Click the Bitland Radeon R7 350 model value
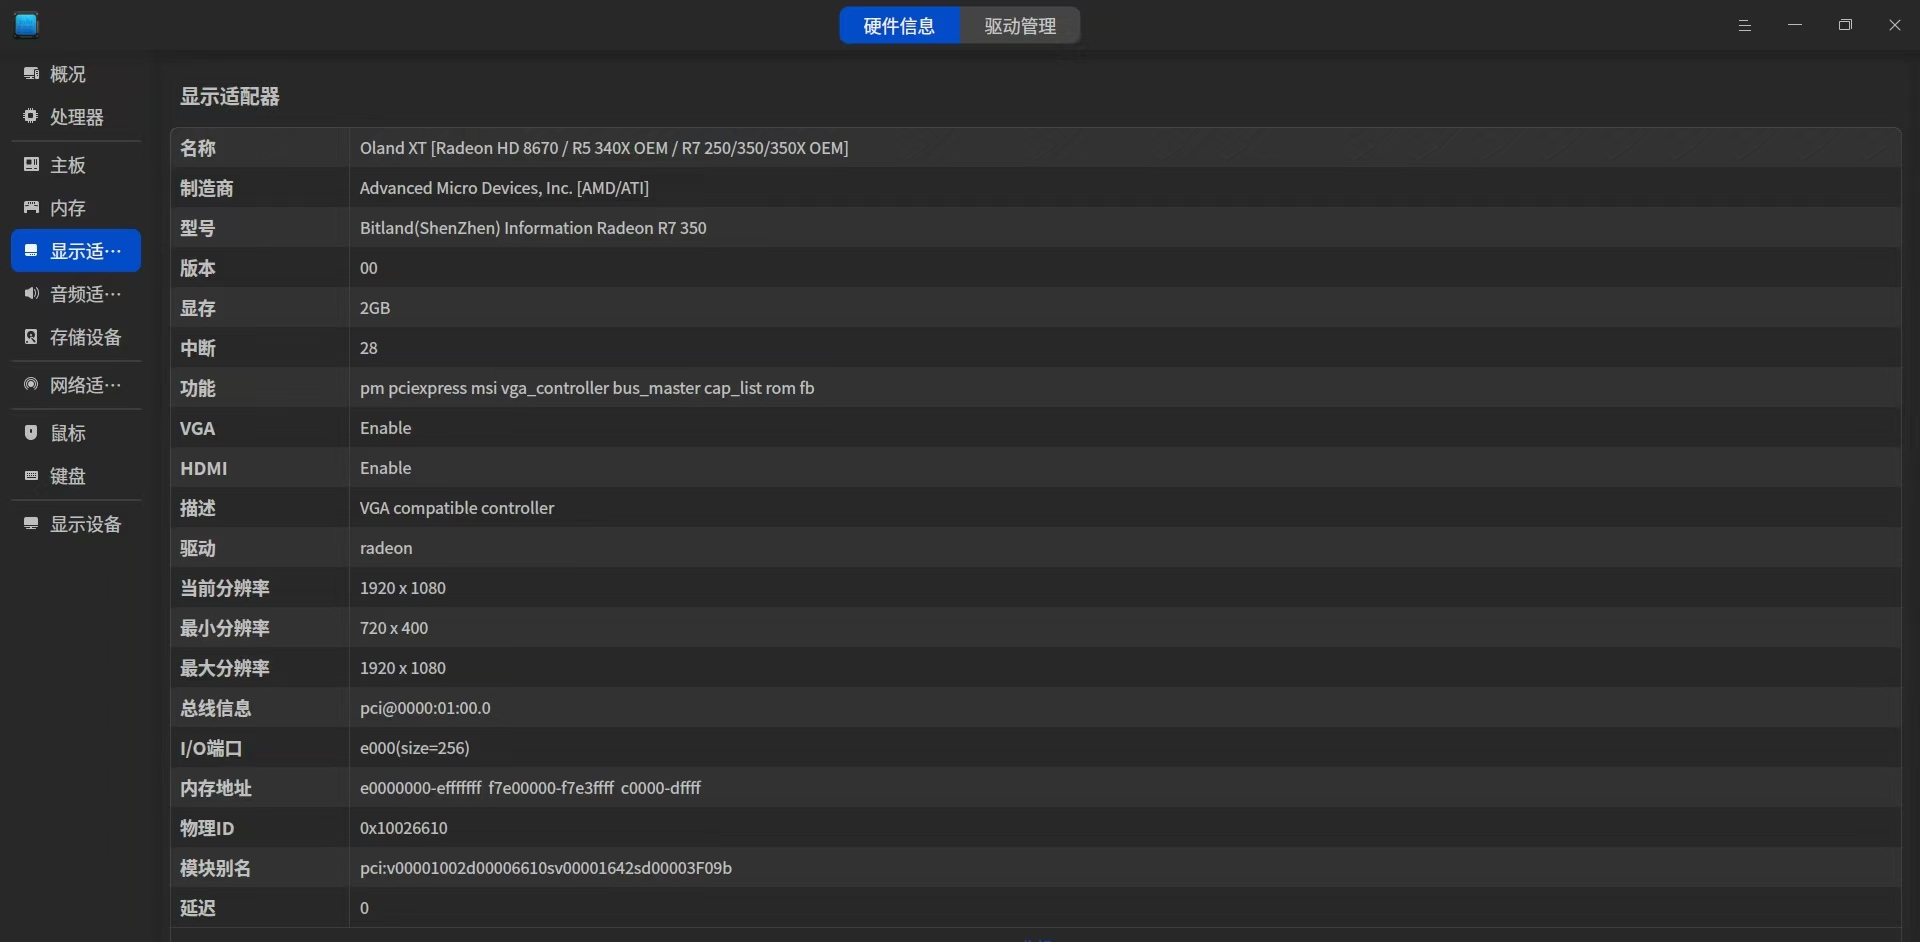1920x942 pixels. (533, 228)
